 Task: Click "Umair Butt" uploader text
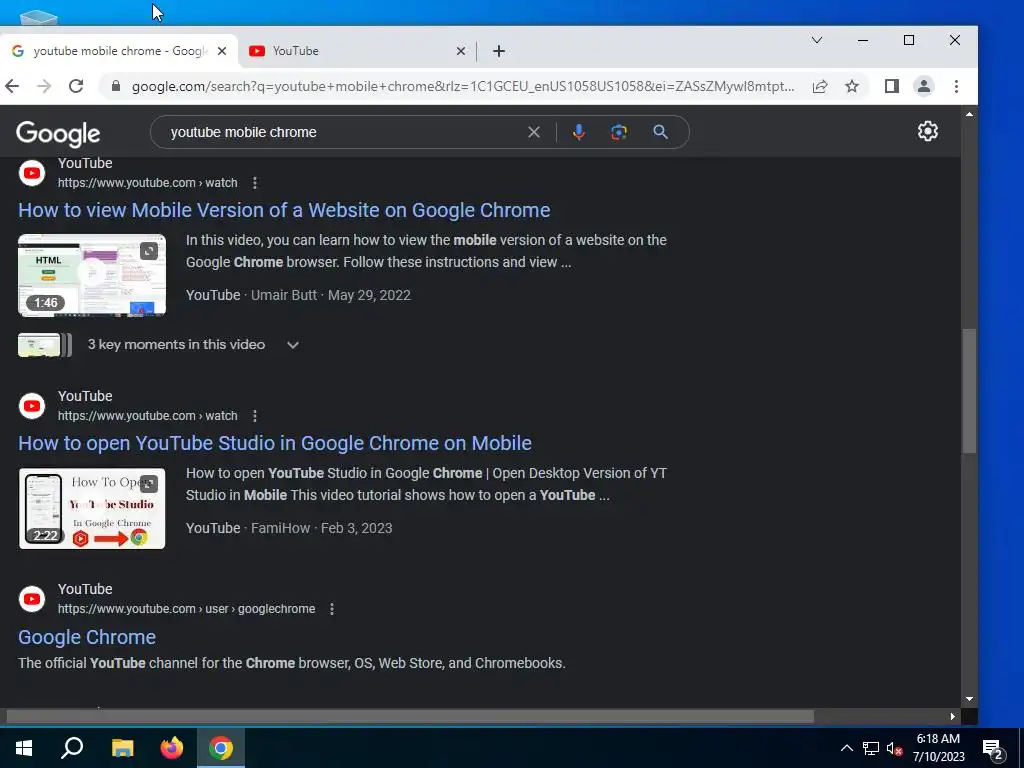click(283, 295)
